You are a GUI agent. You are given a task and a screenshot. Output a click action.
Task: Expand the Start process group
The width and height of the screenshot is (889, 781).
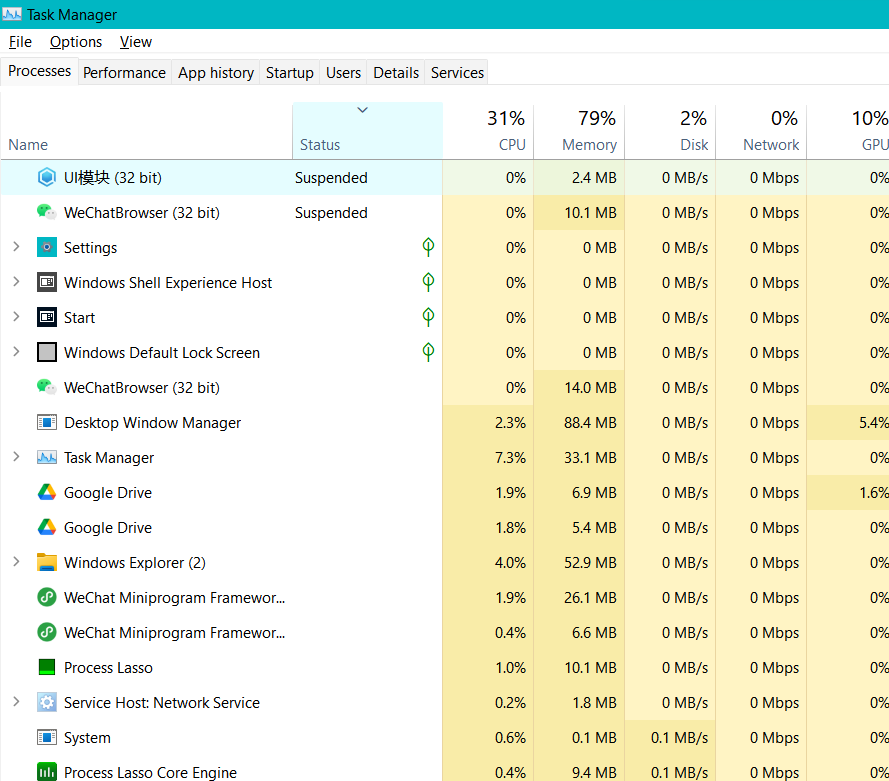click(16, 317)
